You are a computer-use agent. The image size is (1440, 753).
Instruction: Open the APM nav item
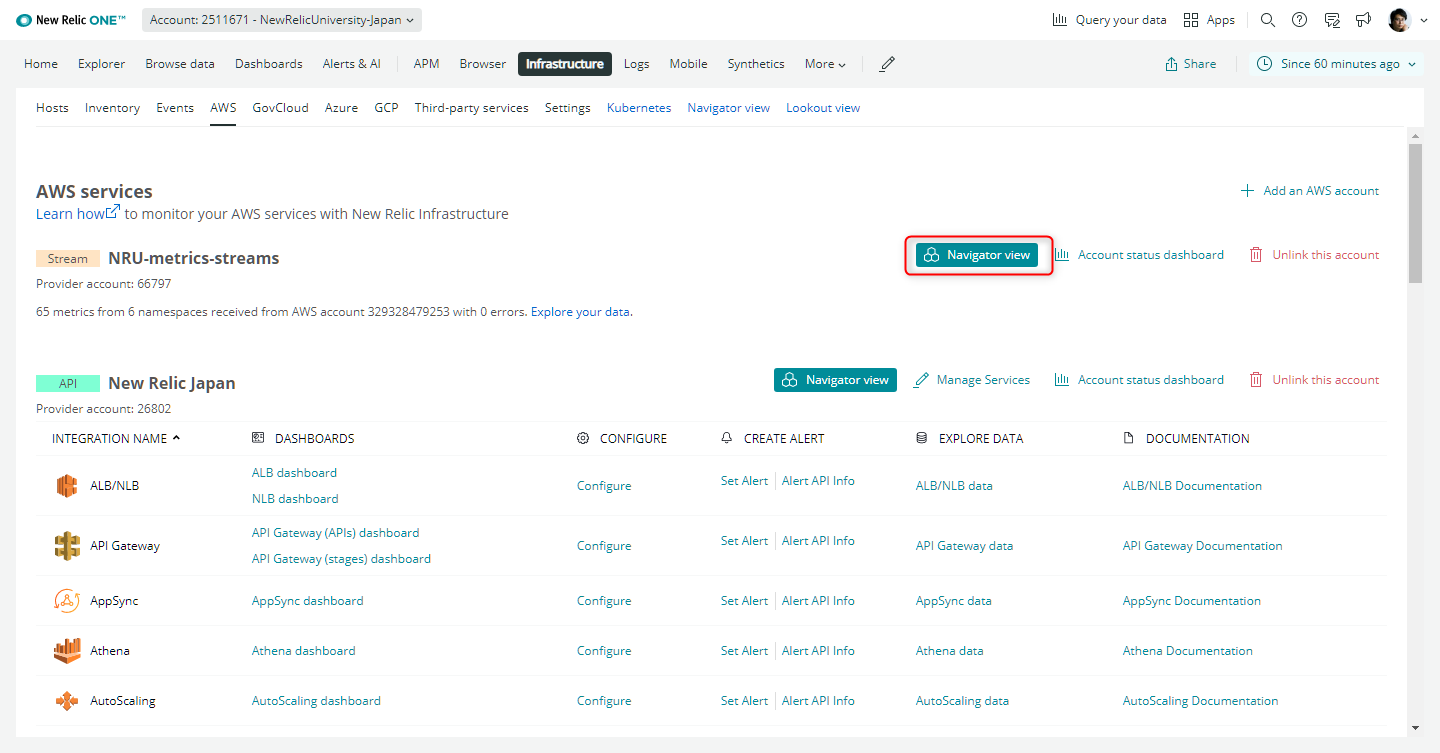[x=427, y=64]
